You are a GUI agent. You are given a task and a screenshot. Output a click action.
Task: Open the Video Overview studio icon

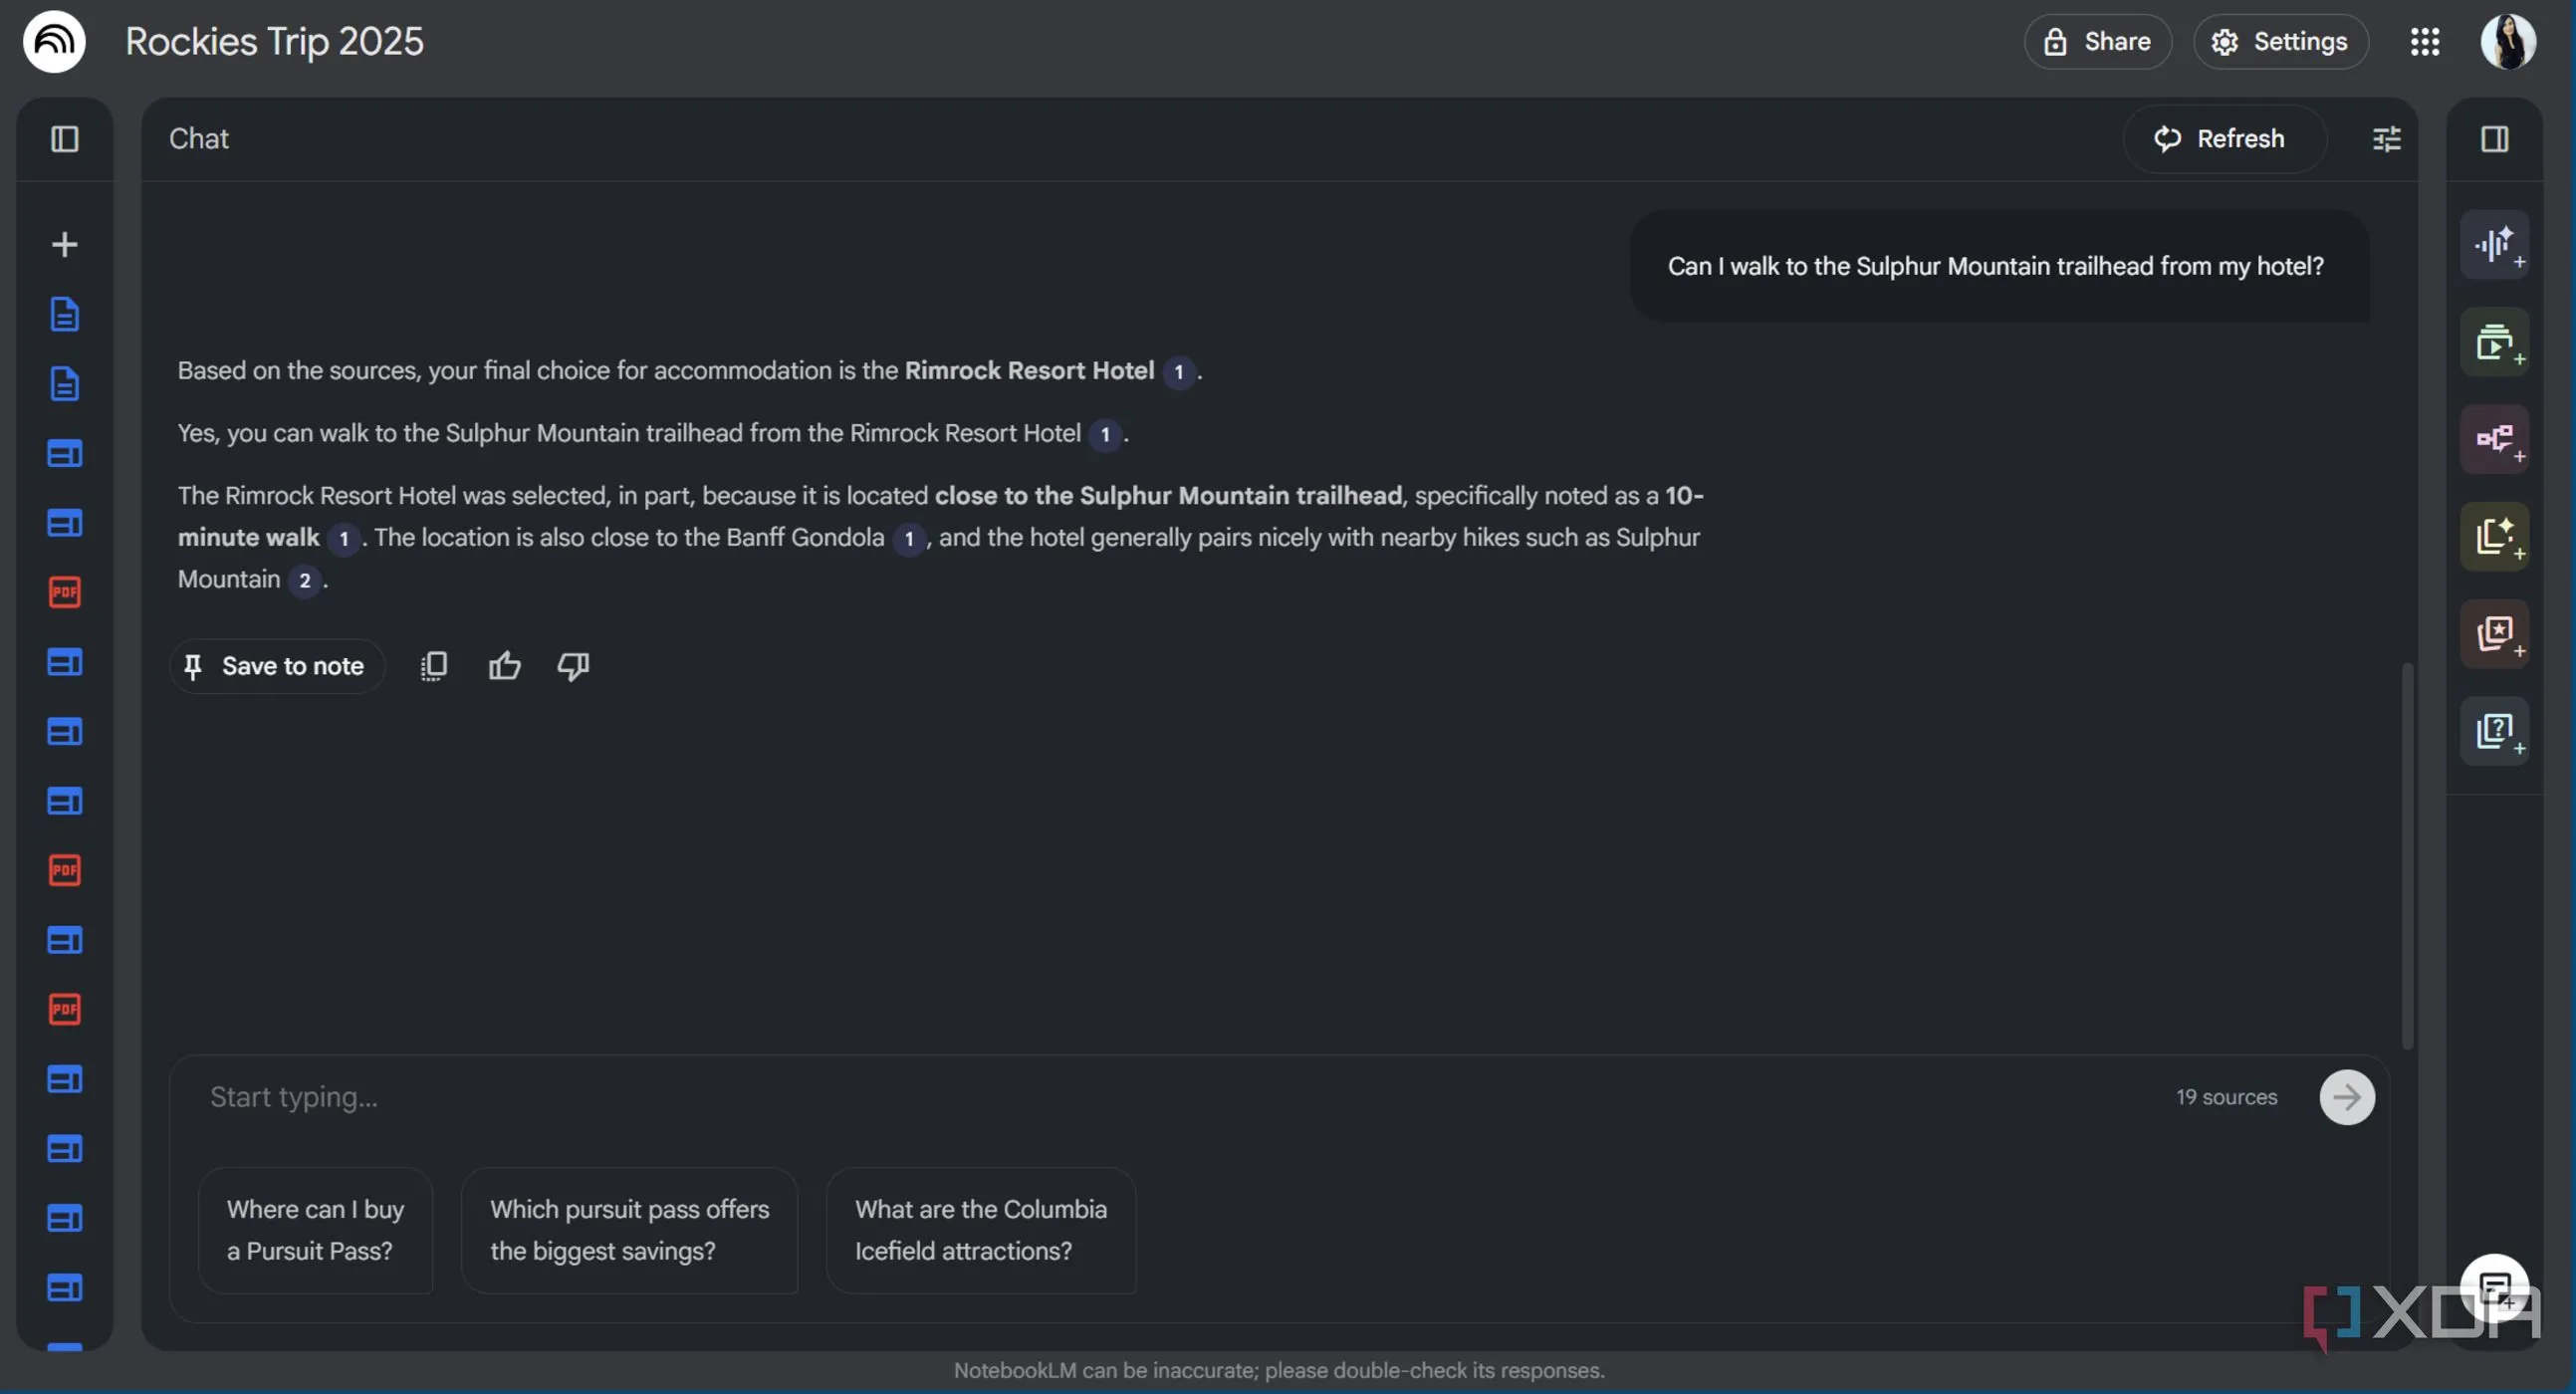pos(2494,342)
